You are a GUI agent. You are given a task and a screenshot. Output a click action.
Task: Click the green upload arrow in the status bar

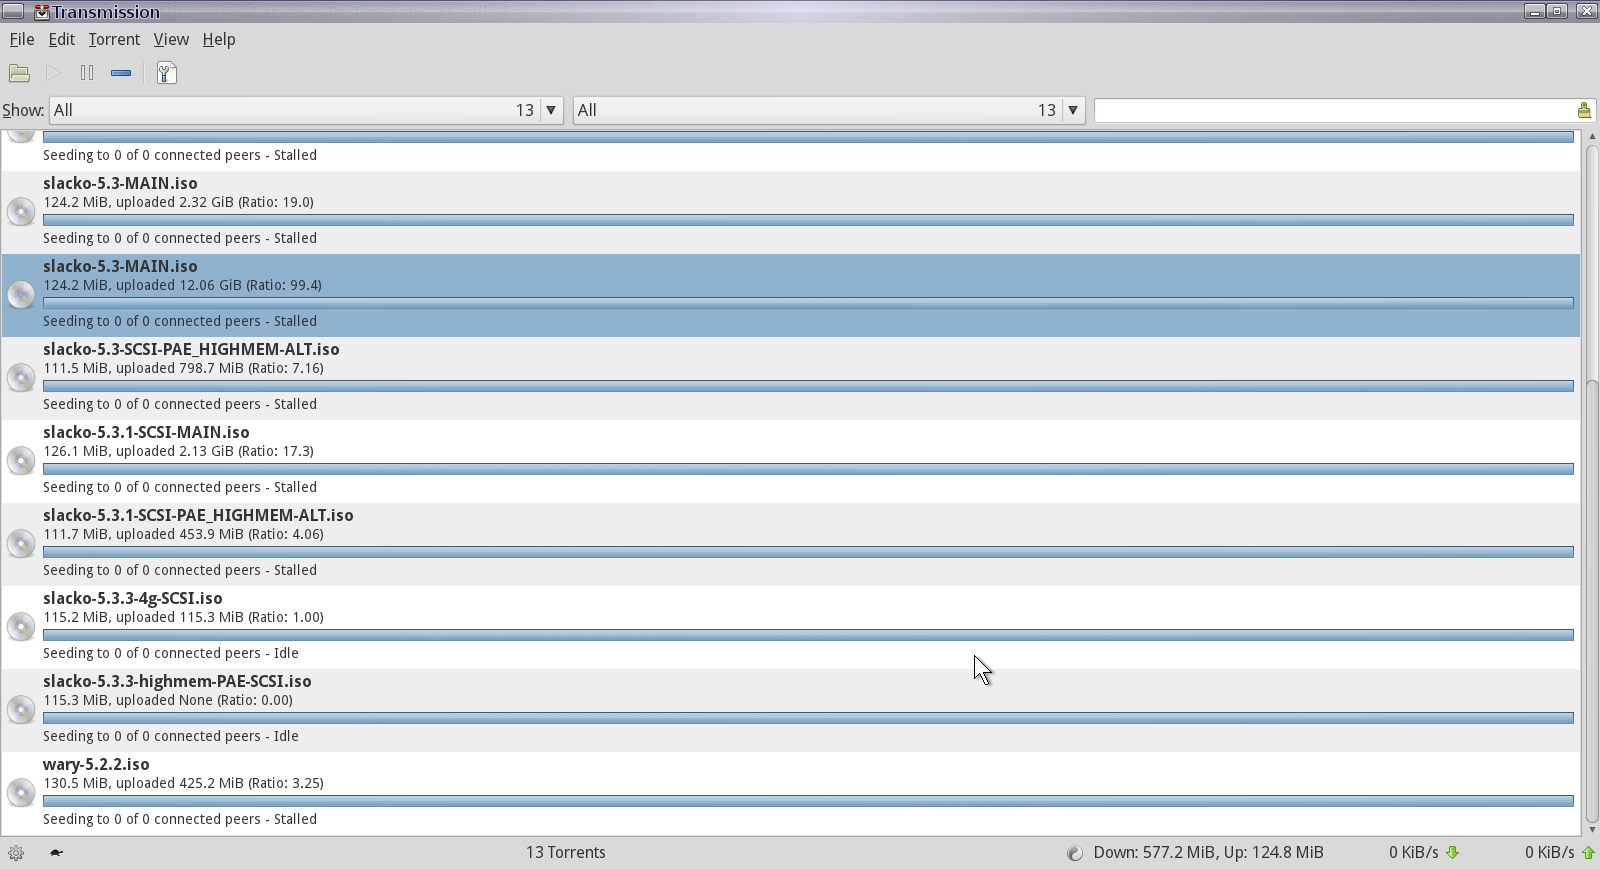1588,853
